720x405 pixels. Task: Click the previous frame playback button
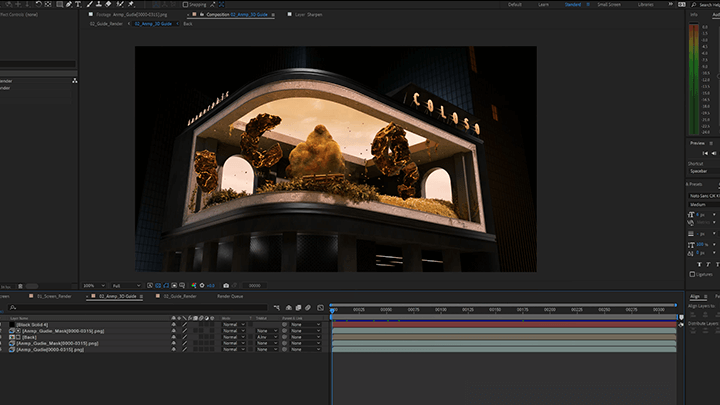click(714, 153)
